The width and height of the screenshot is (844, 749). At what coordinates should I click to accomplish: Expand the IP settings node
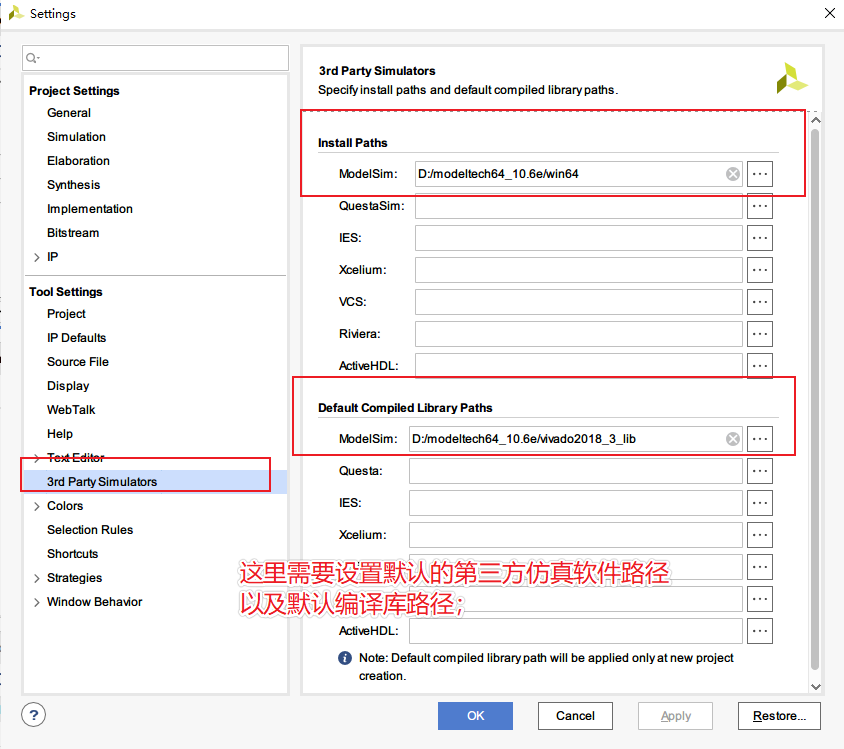point(37,257)
